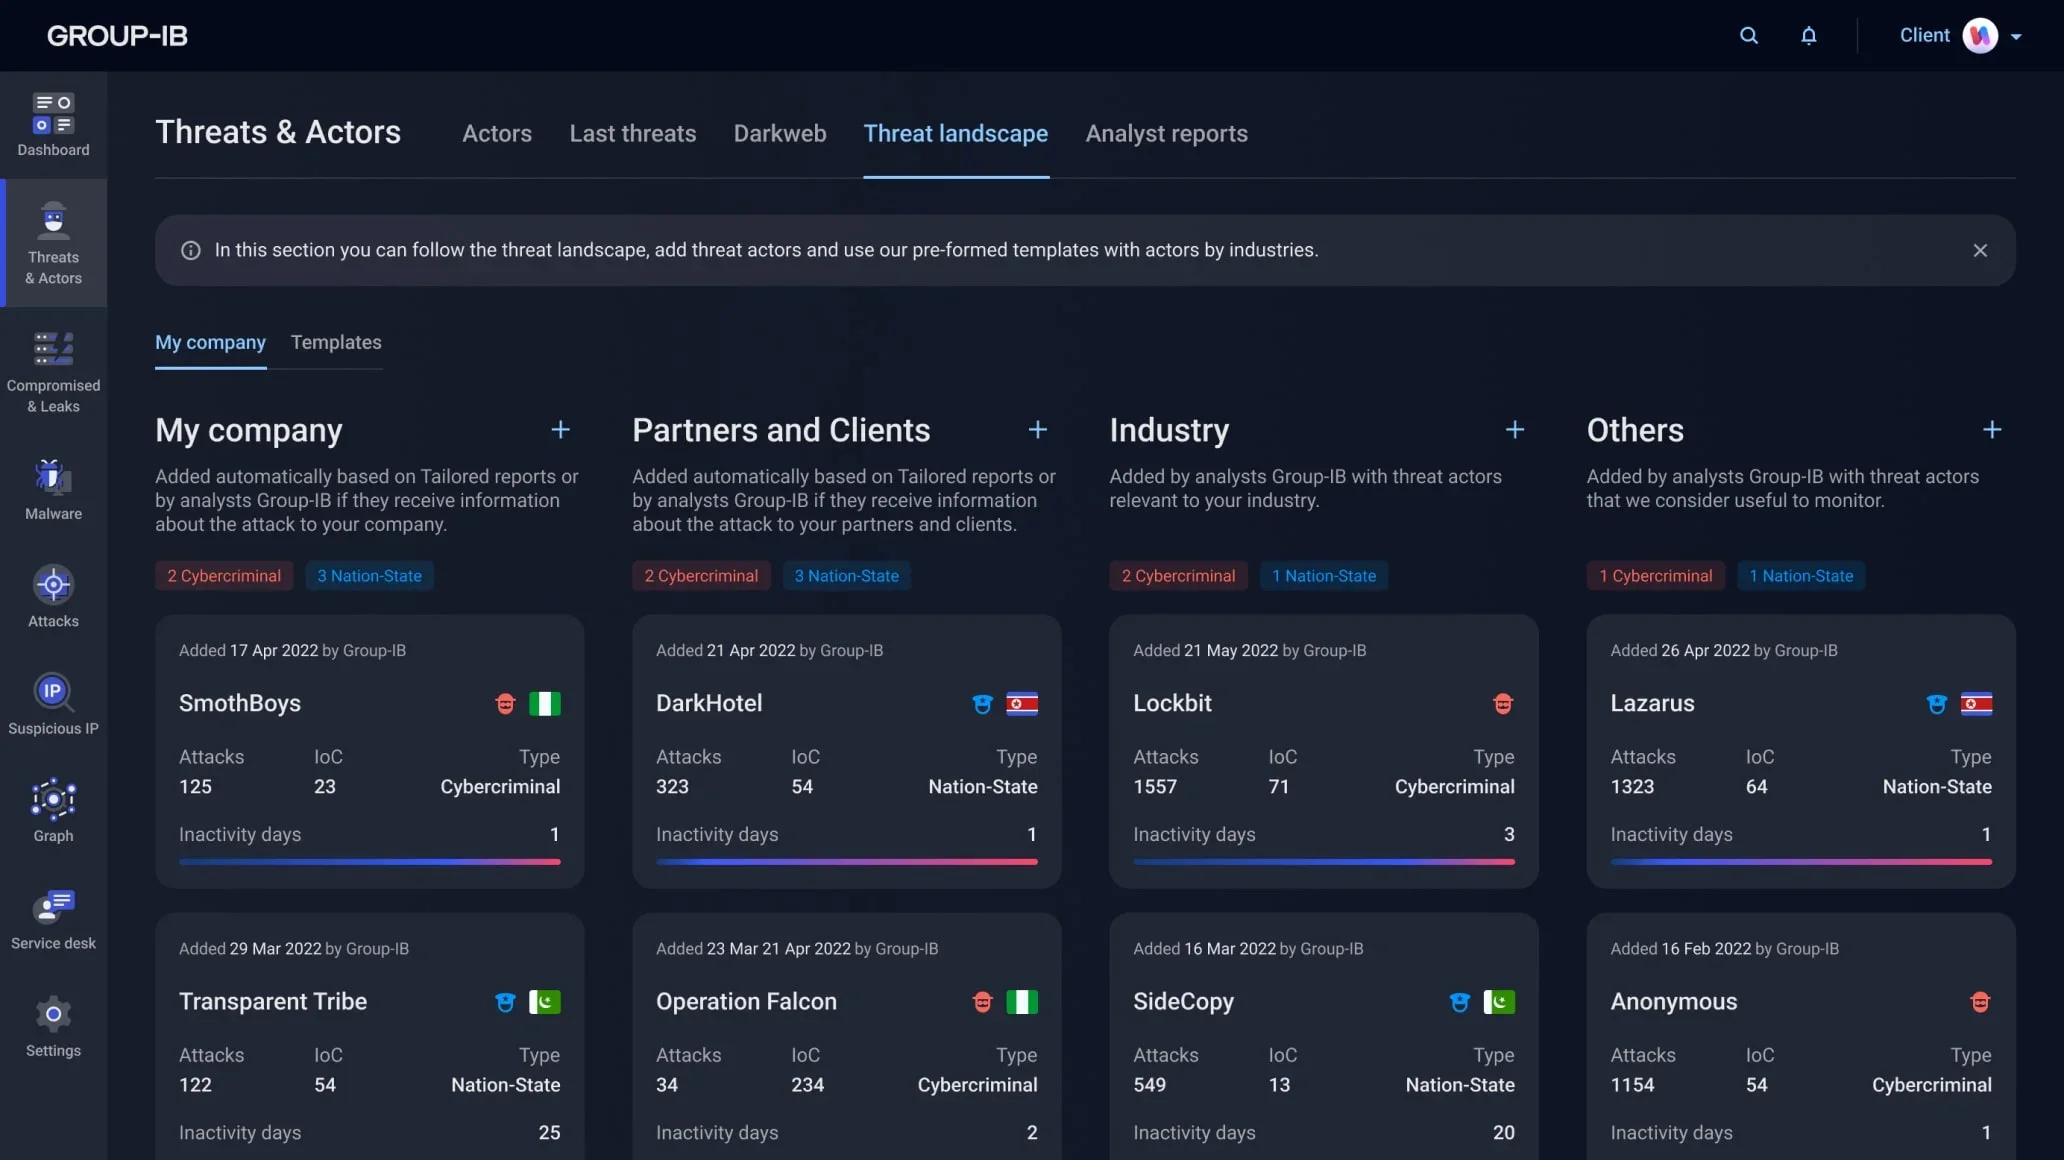Add actor to My company column
Viewport: 2064px width, 1160px height.
coord(560,430)
